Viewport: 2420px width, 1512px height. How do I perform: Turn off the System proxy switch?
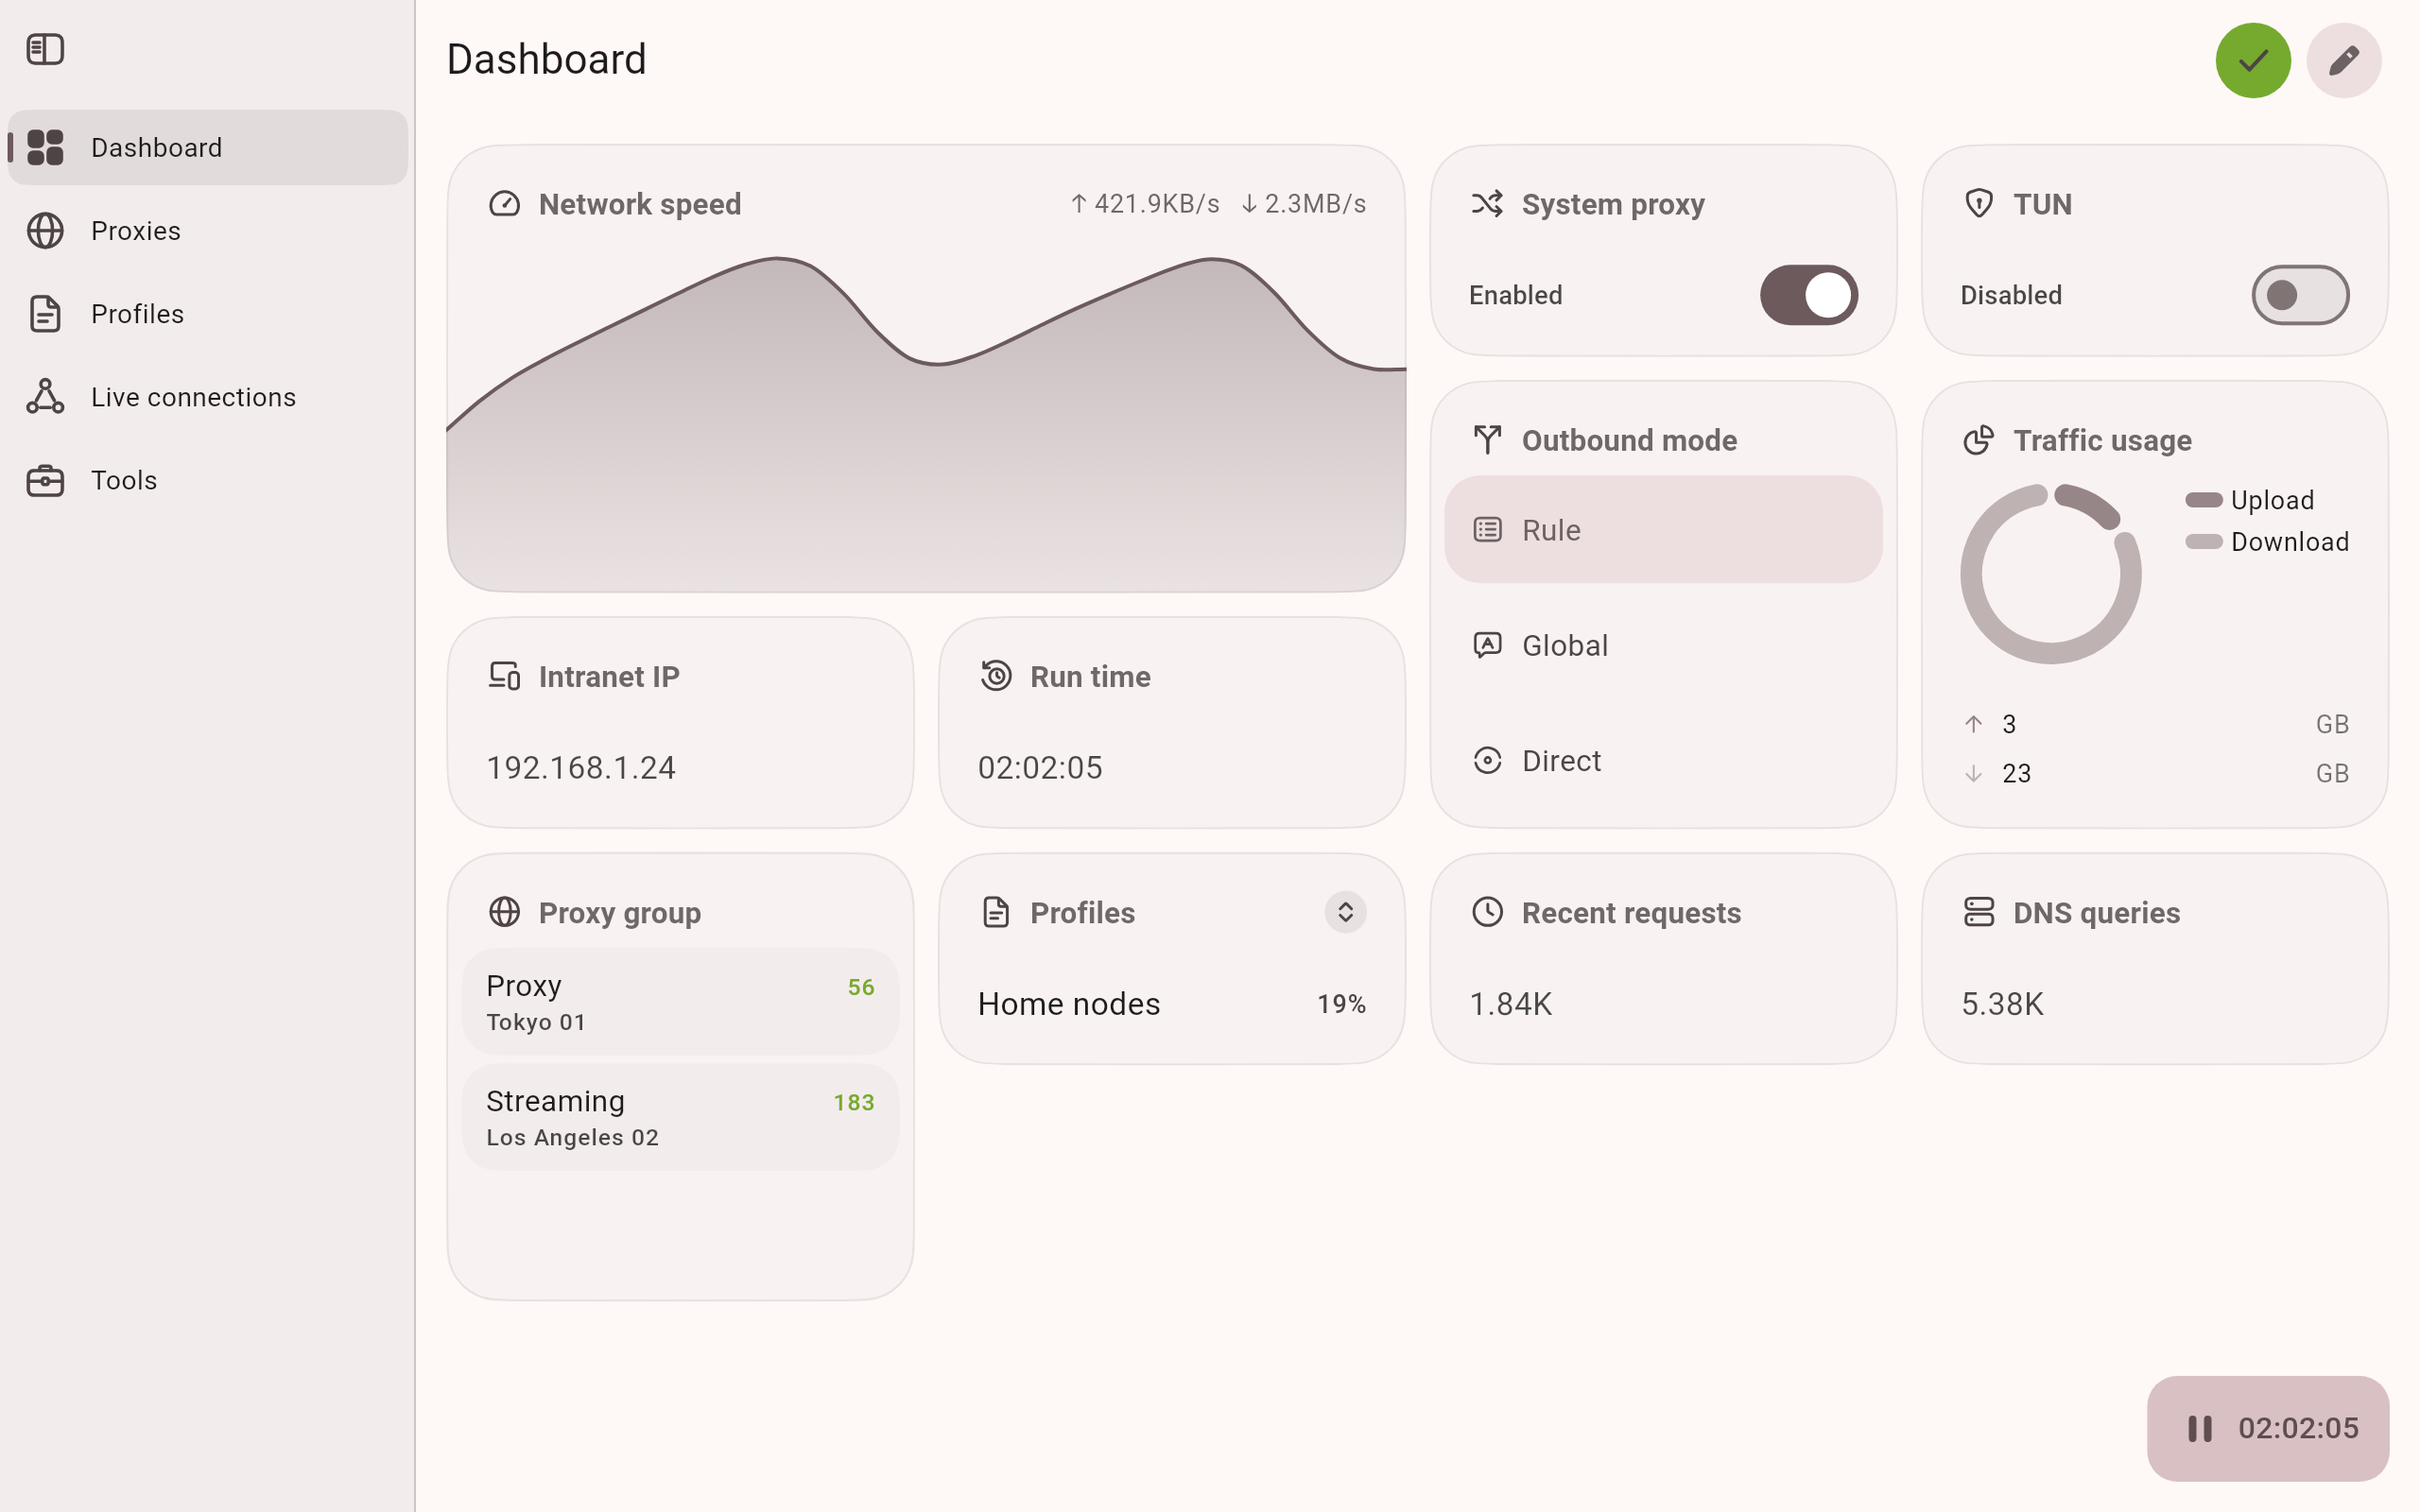1809,295
